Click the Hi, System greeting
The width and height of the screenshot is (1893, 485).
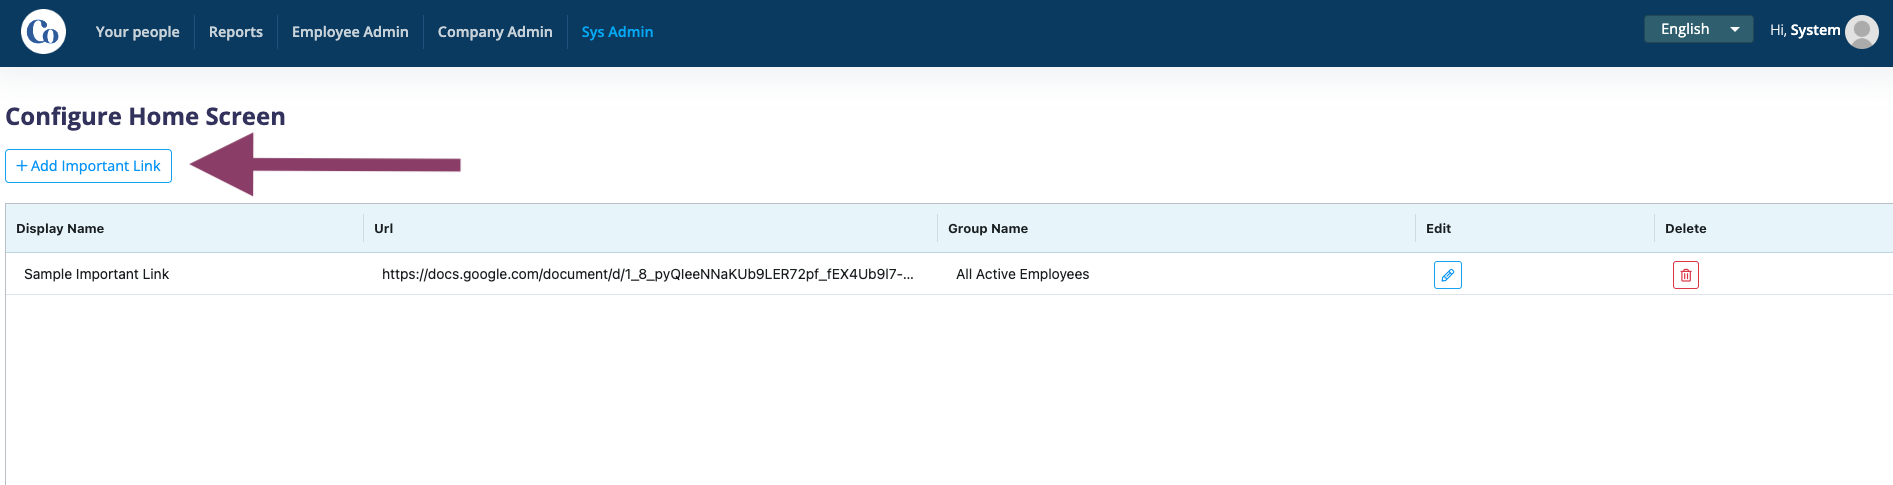coord(1804,30)
